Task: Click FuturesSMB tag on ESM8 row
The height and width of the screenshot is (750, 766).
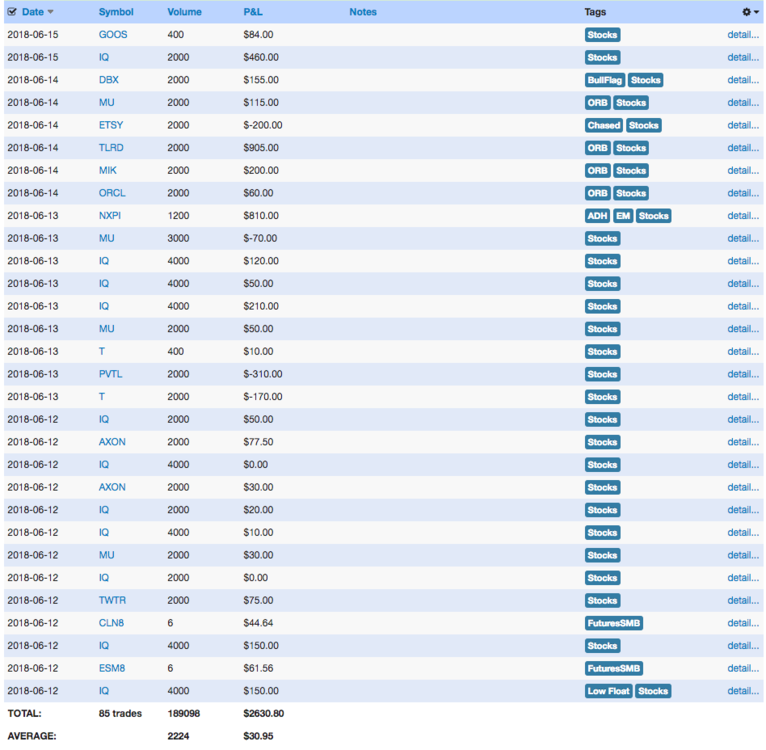Action: pyautogui.click(x=614, y=668)
